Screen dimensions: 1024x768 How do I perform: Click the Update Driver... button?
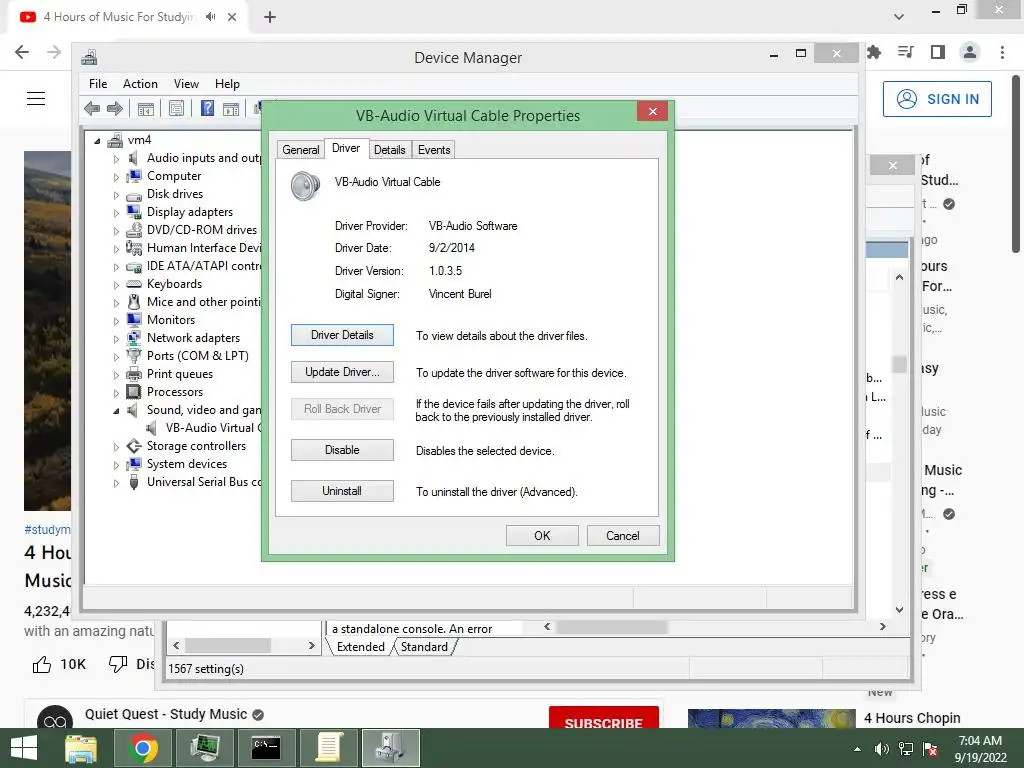[x=342, y=372]
